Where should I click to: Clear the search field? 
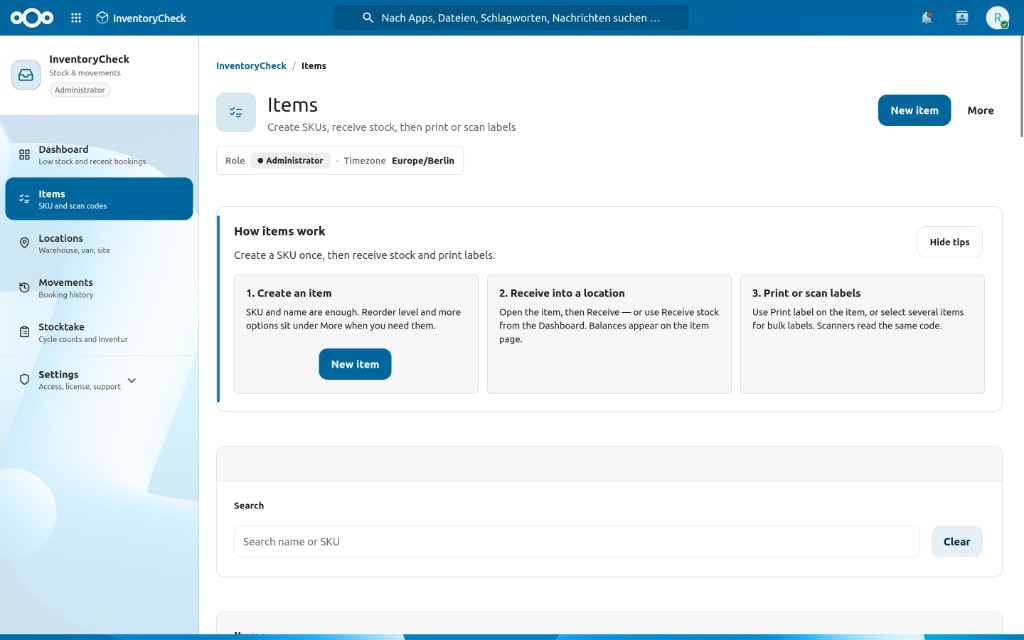pos(957,541)
